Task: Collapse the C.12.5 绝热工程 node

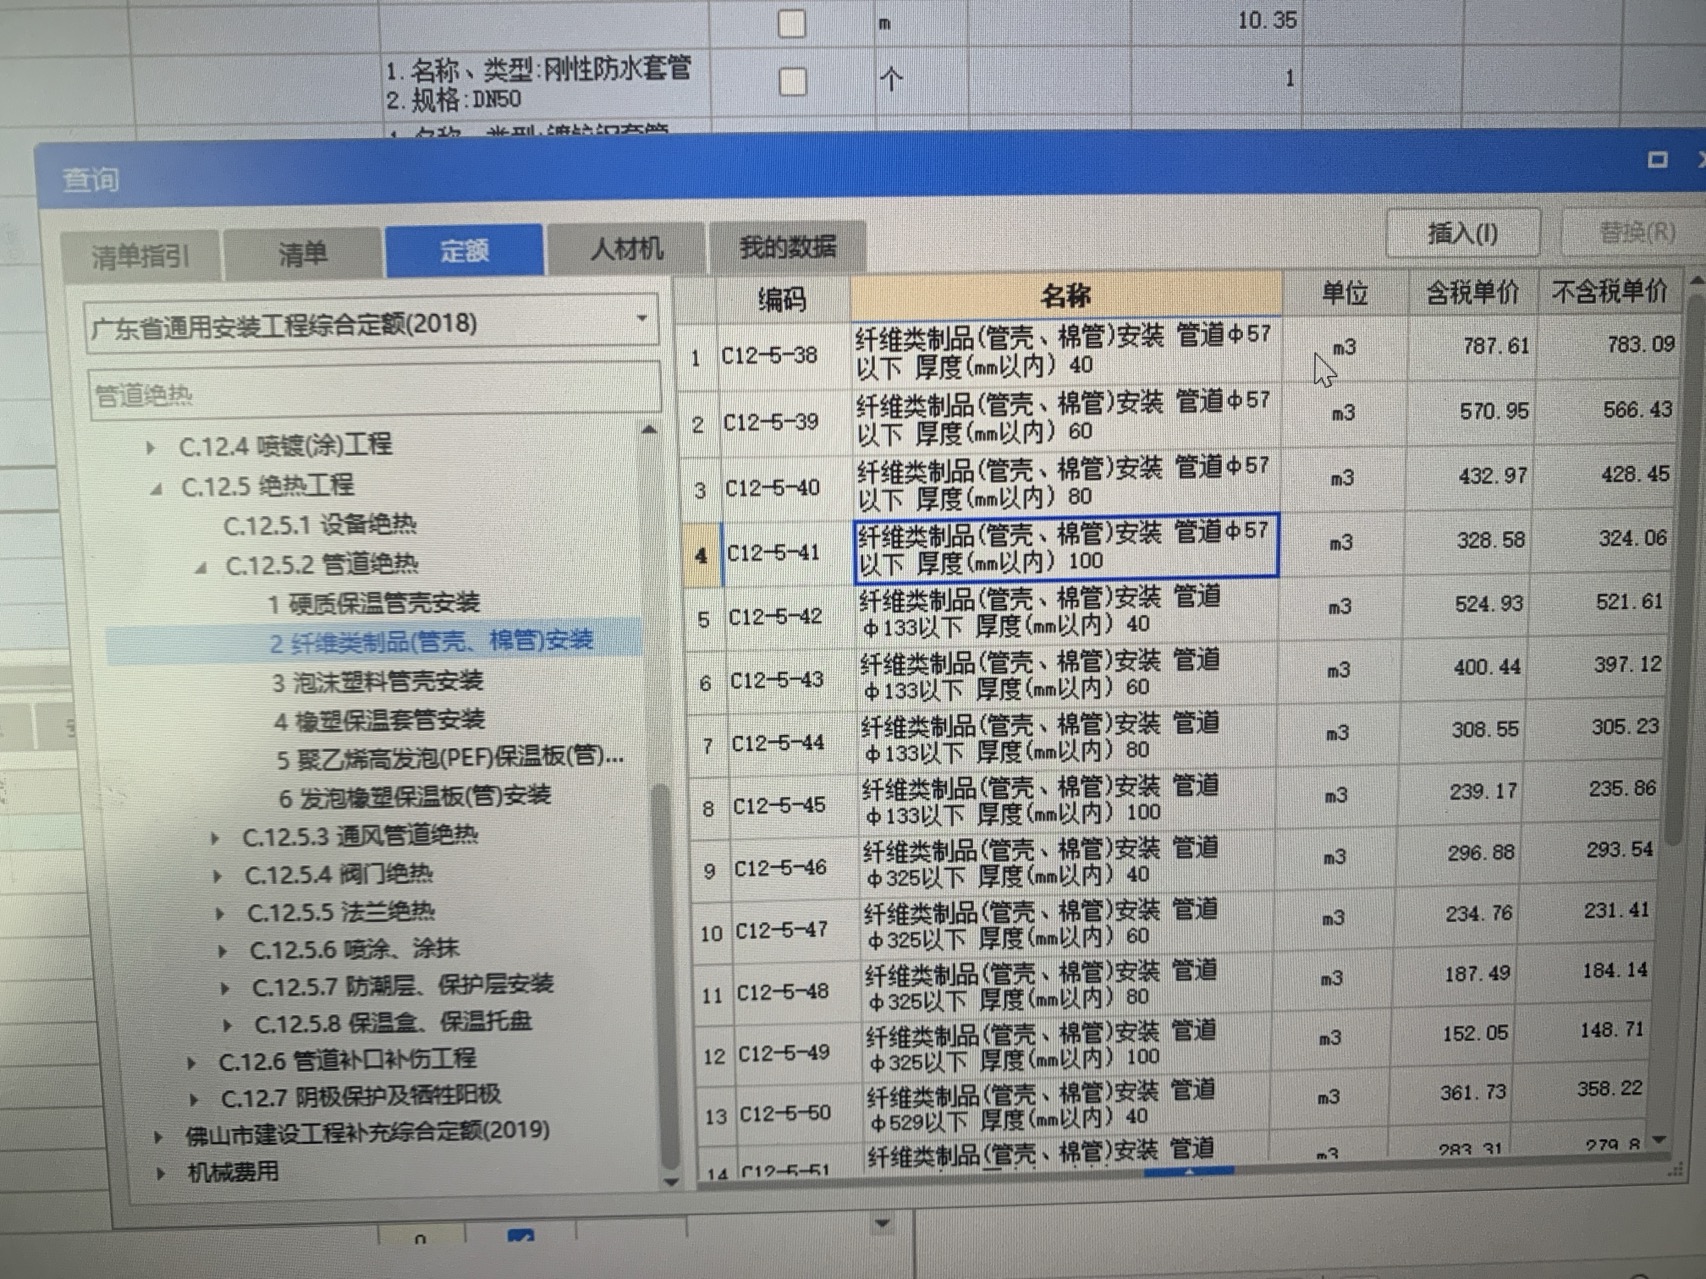Action: pyautogui.click(x=156, y=488)
